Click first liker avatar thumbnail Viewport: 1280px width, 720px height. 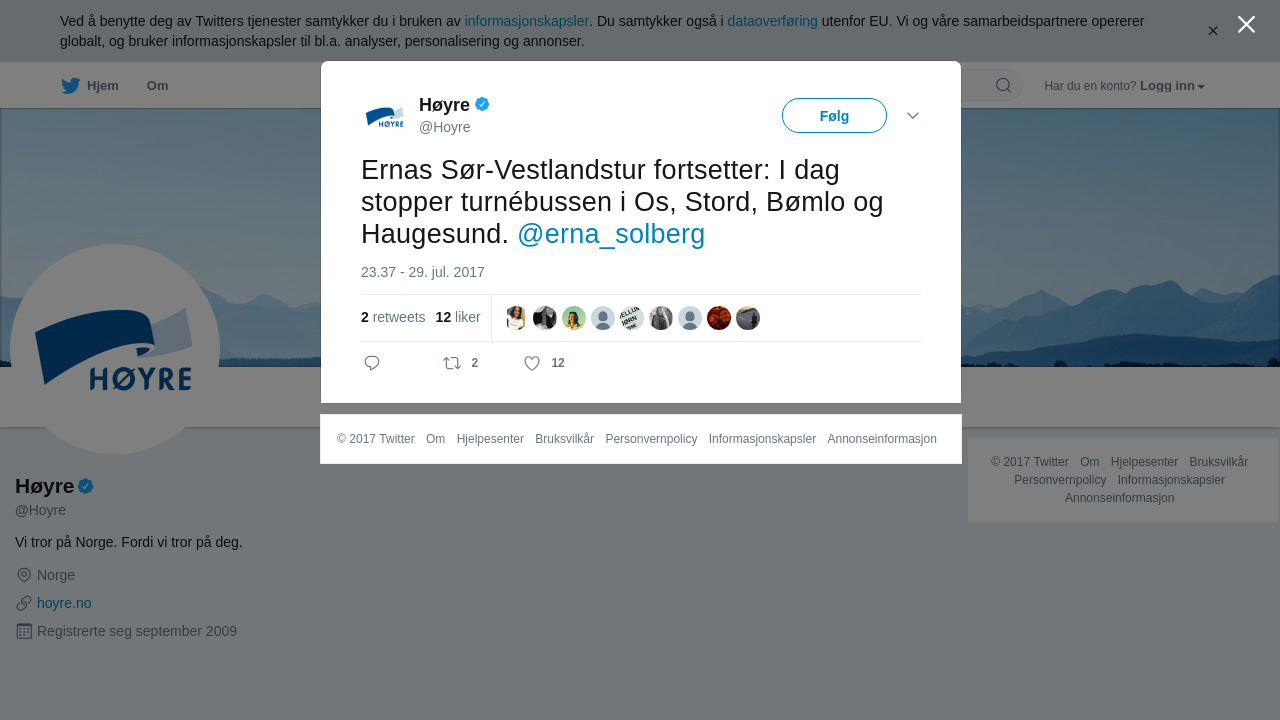(x=516, y=318)
